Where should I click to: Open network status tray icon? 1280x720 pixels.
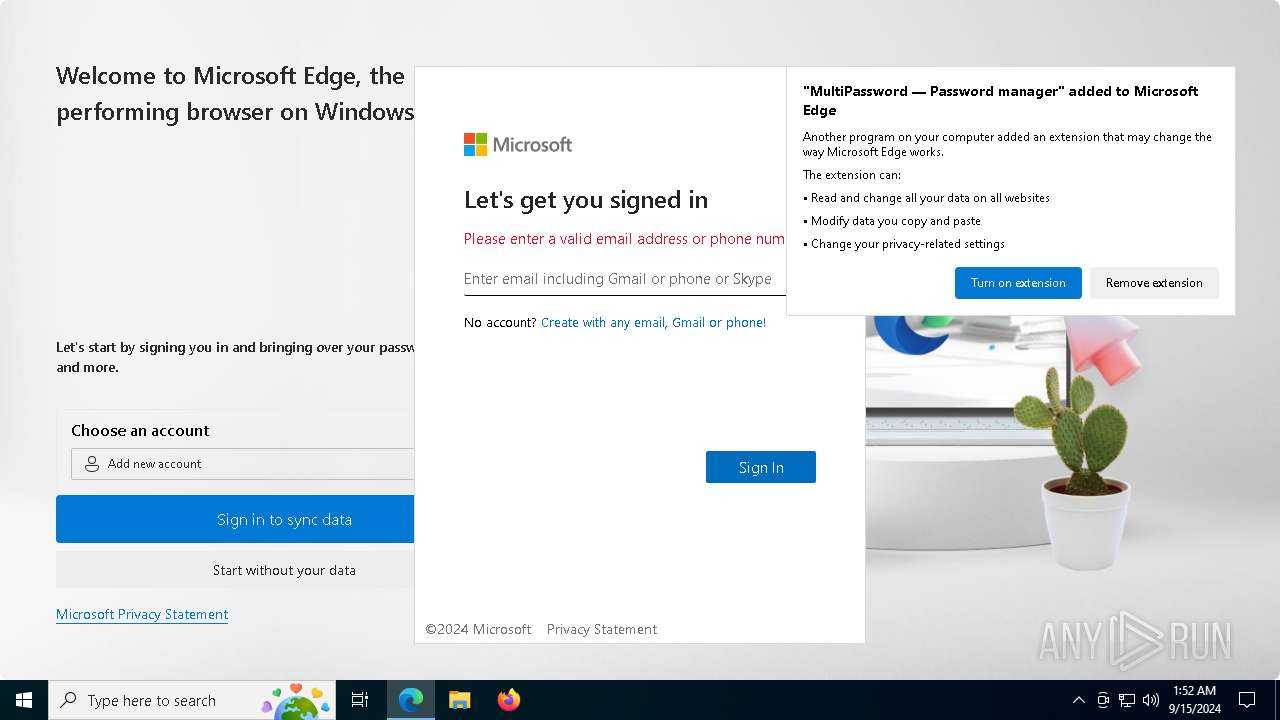pyautogui.click(x=1127, y=700)
